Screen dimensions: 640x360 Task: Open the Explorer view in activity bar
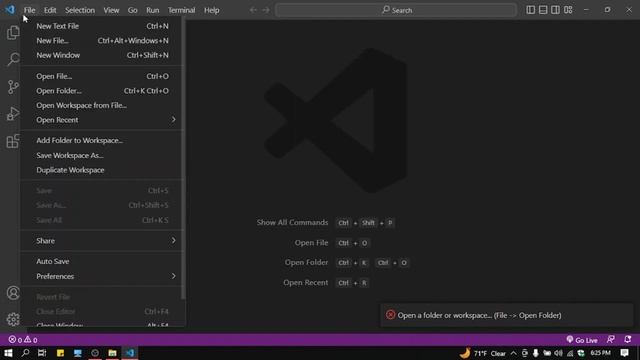pyautogui.click(x=13, y=33)
